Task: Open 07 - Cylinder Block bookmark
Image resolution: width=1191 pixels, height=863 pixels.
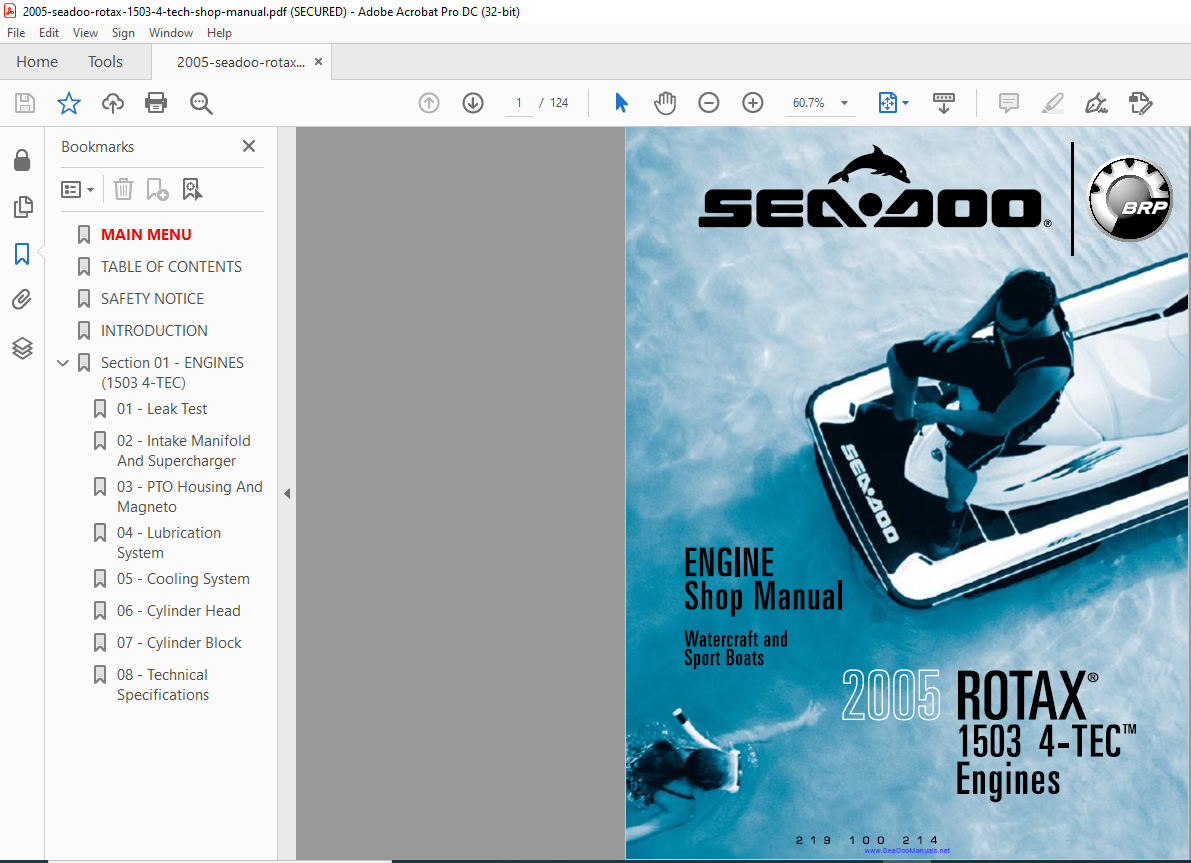Action: click(x=179, y=643)
